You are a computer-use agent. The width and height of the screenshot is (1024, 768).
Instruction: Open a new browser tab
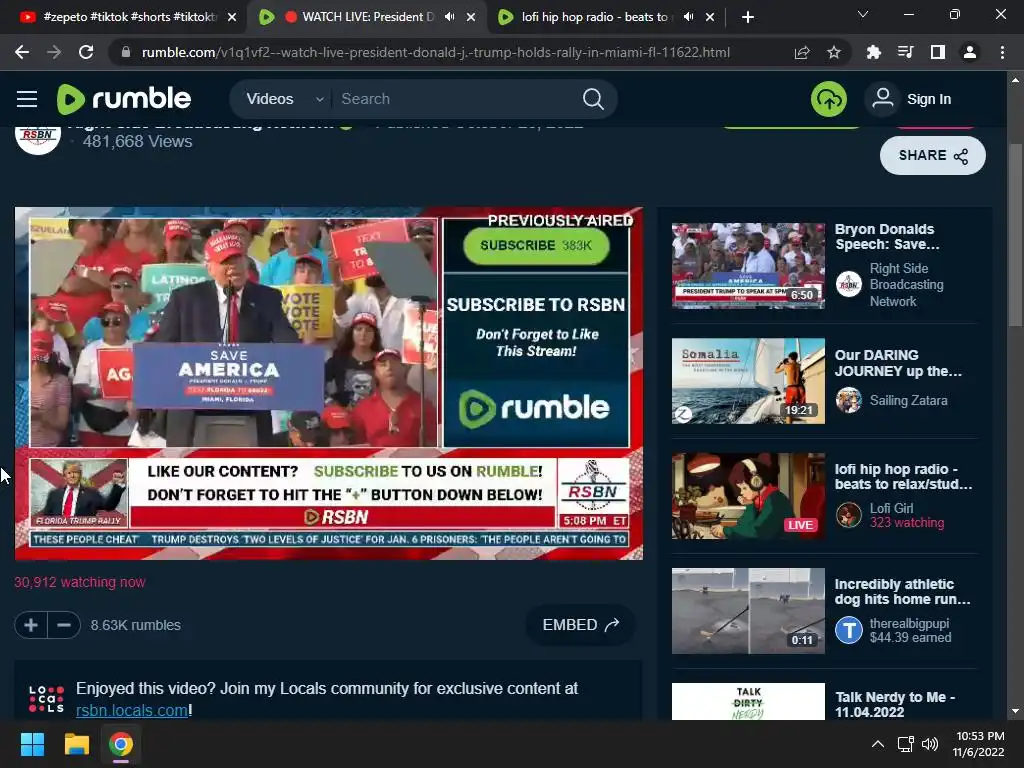748,17
